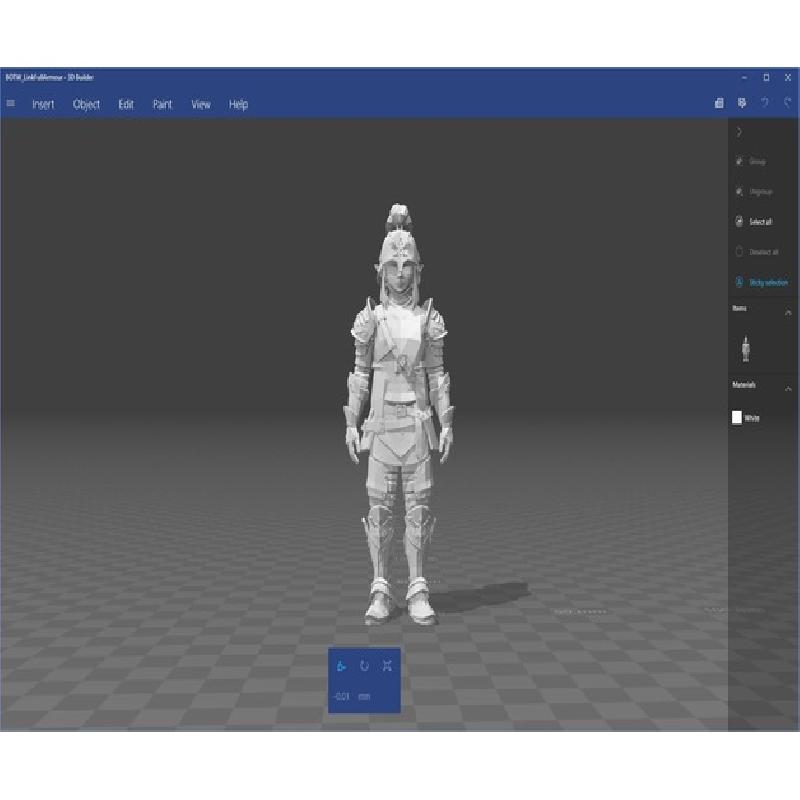Open the hamburger menu
The image size is (800, 800).
11,104
